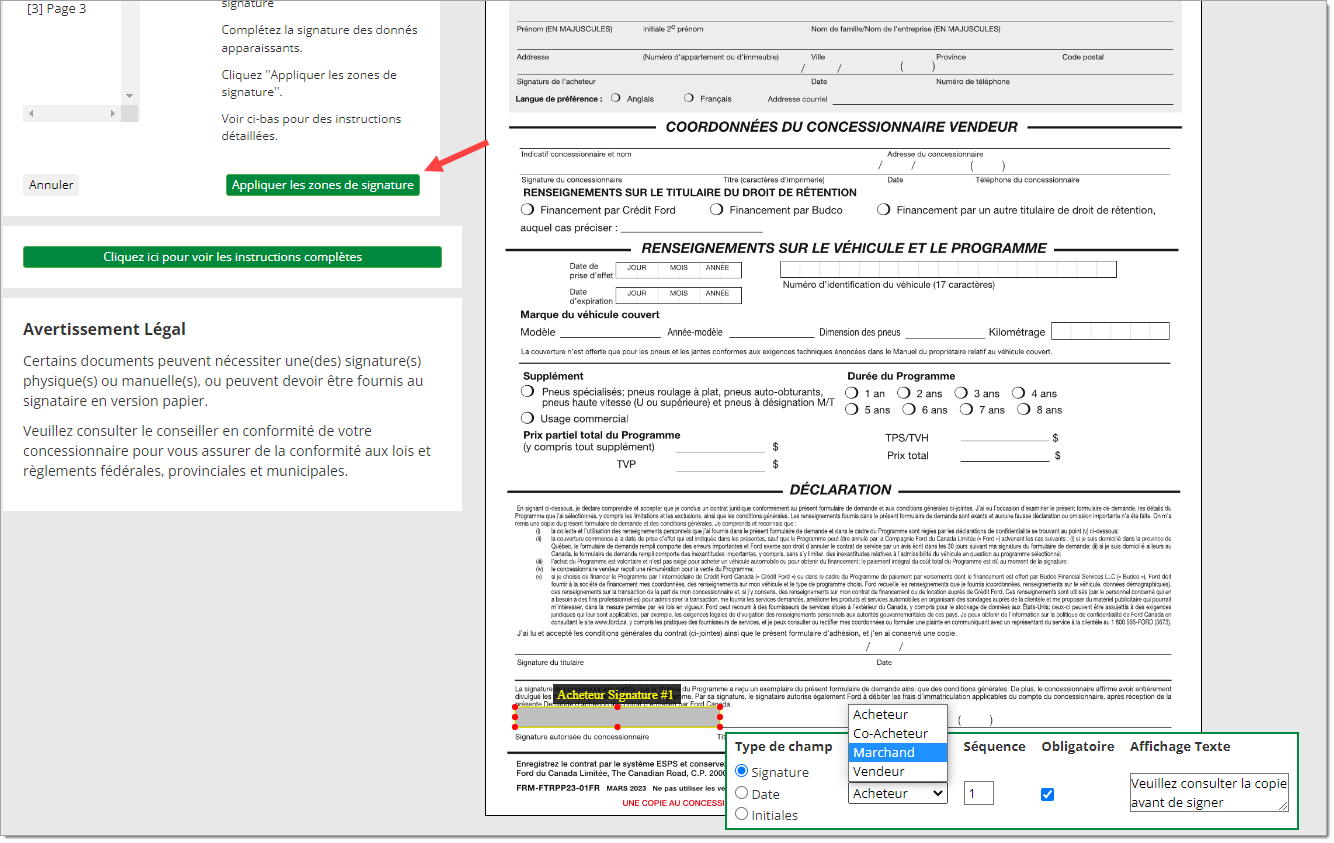Click the Séquence number field
The image size is (1334, 843).
pos(979,793)
